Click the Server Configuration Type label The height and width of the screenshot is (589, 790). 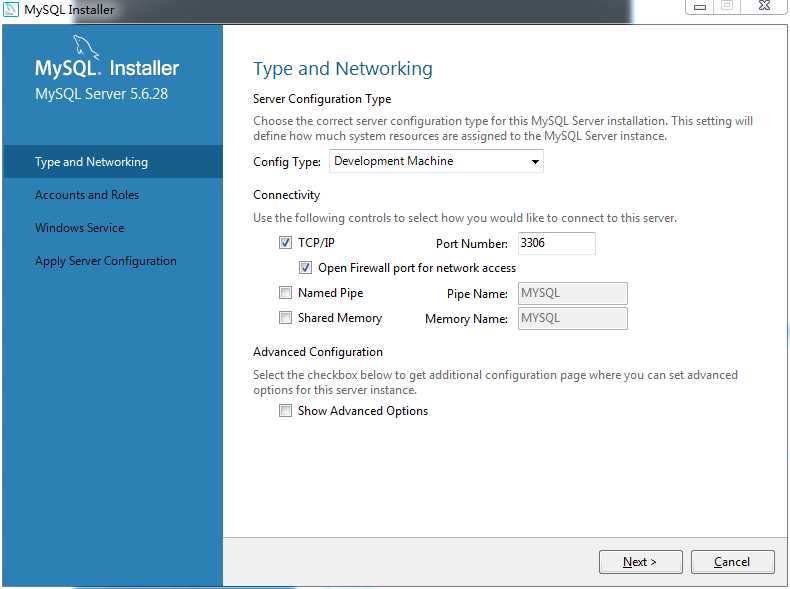322,99
